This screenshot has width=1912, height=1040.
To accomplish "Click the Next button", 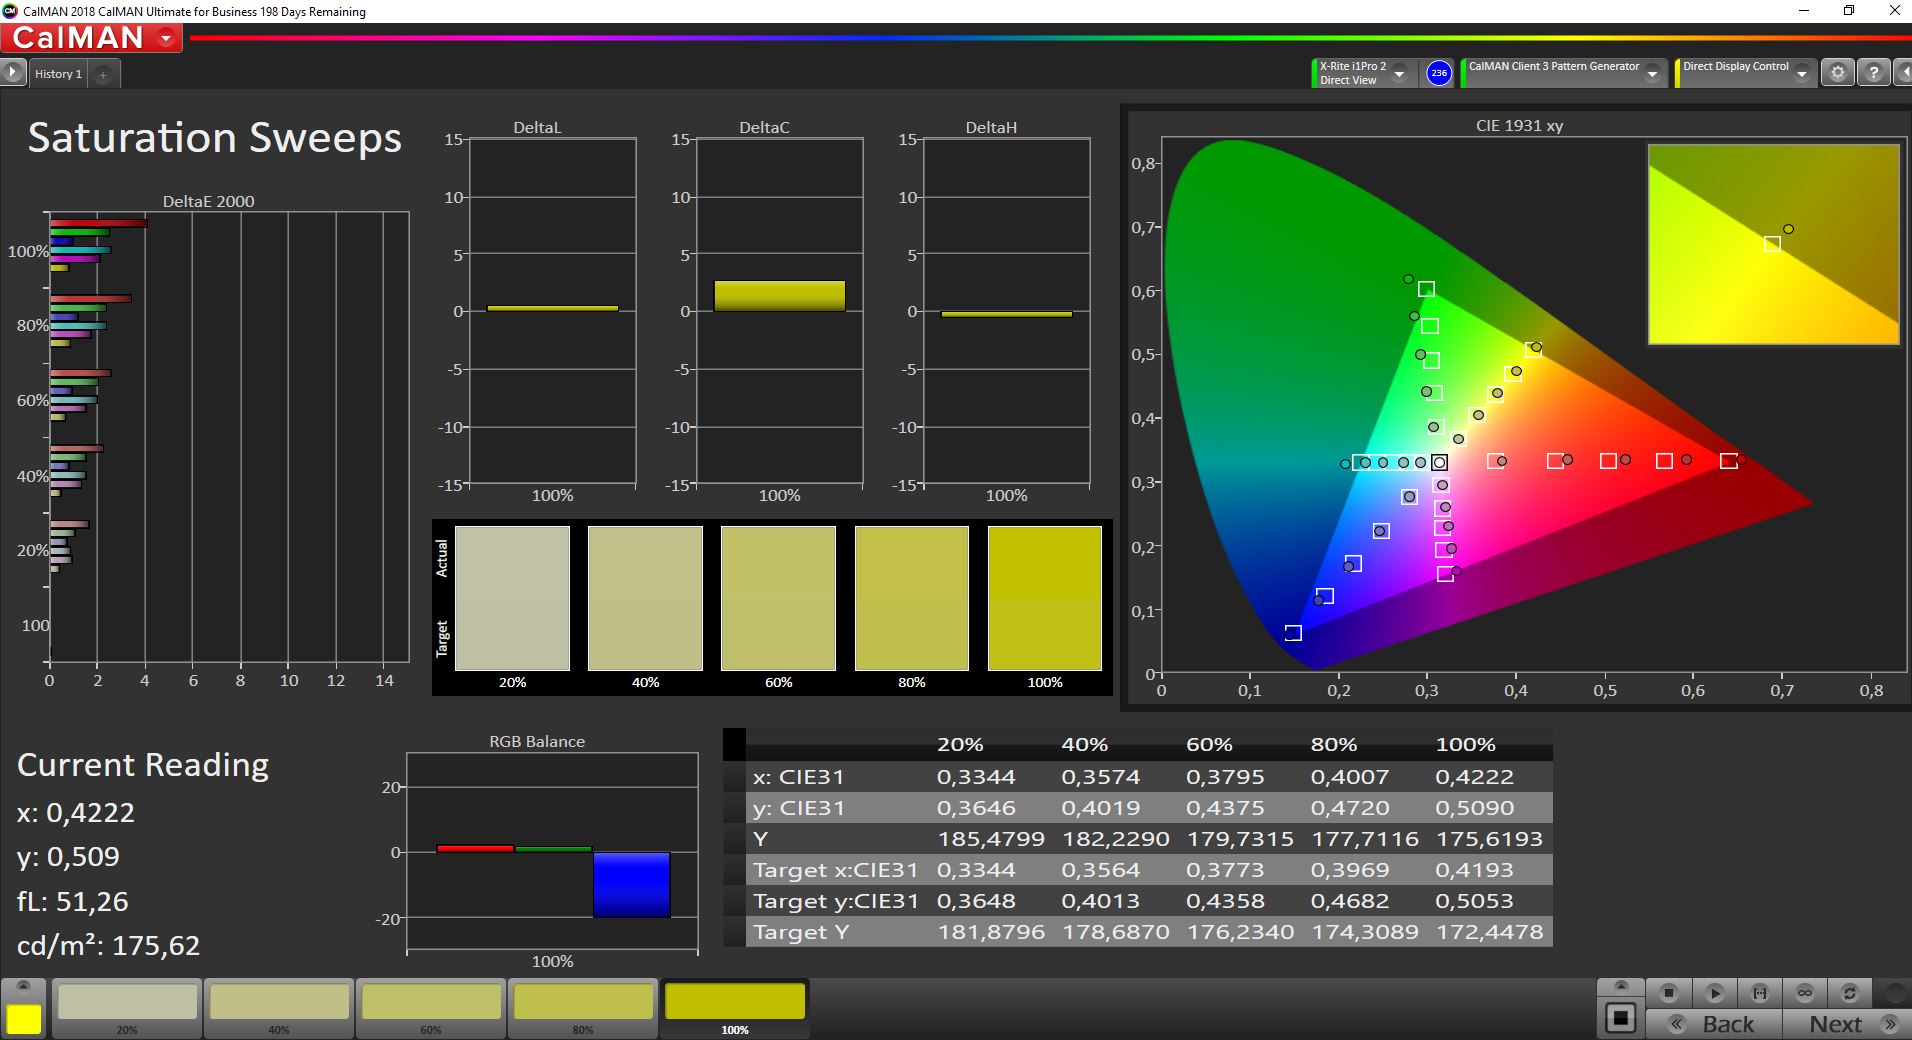I will [x=1848, y=1024].
